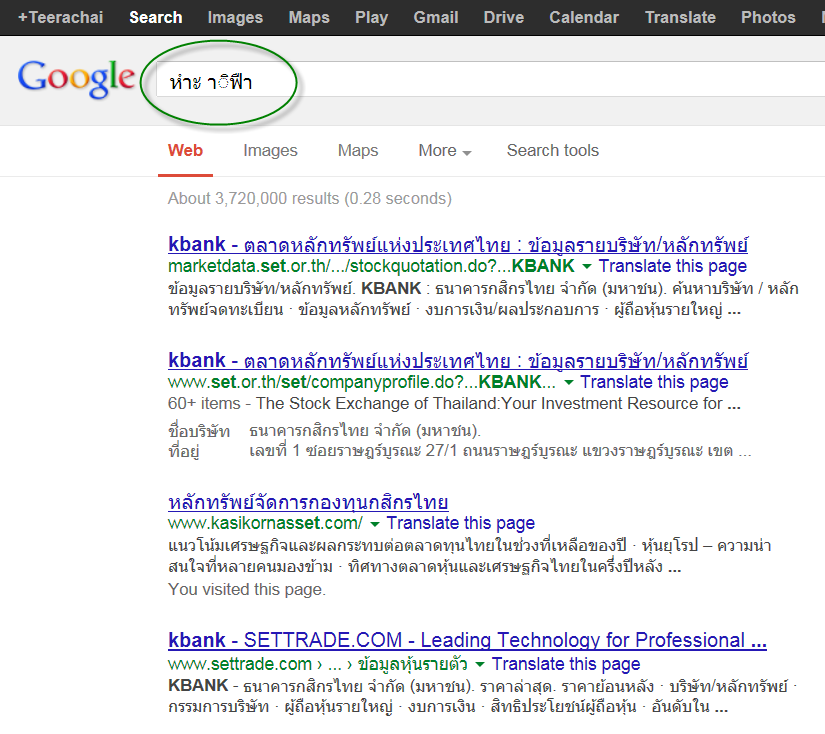Click the ชื่อบริษัท label in the snippet
825x734 pixels.
[x=199, y=431]
